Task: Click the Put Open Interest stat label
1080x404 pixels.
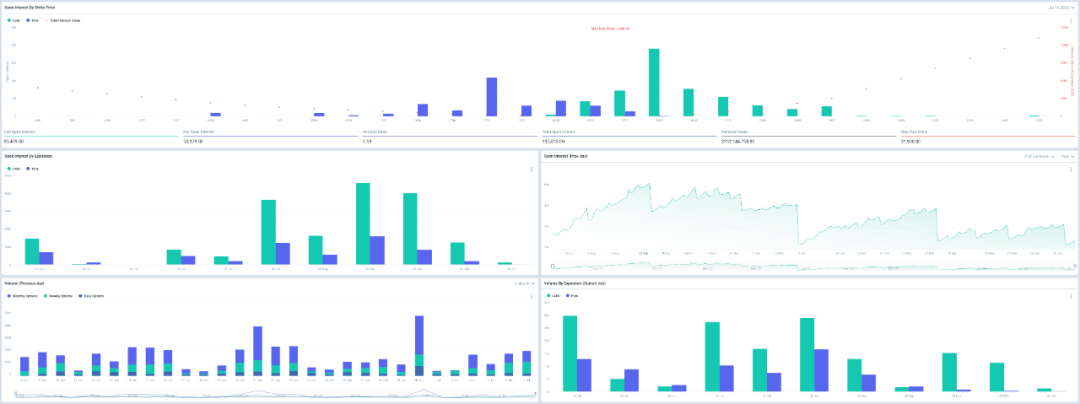Action: 198,131
